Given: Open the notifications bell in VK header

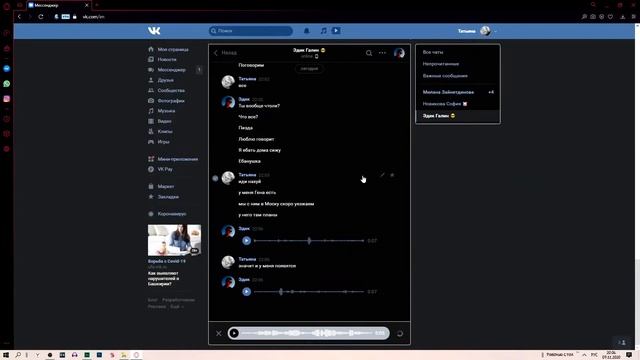Looking at the screenshot, I should [307, 31].
